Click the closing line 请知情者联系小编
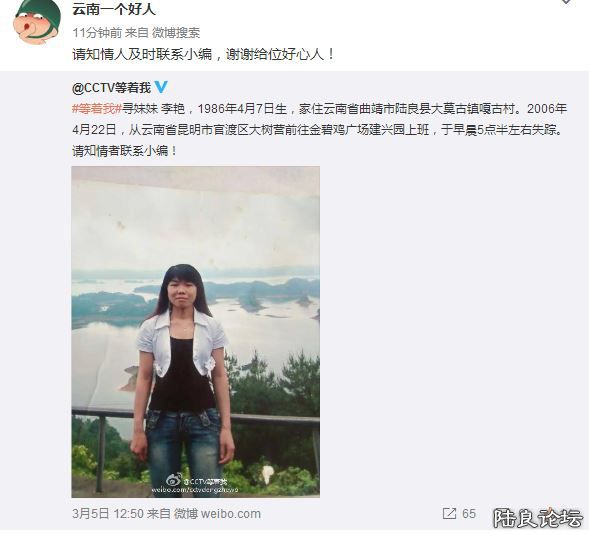589x534 pixels. (x=124, y=151)
